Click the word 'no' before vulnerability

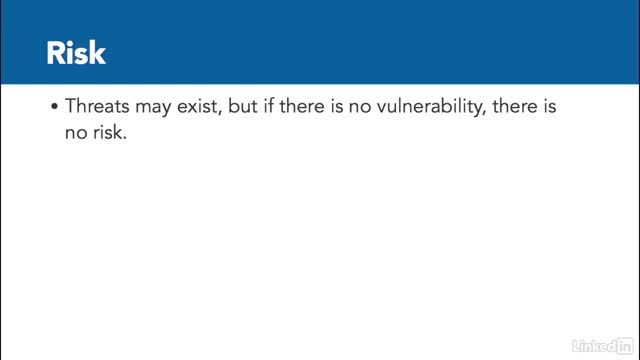[360, 108]
